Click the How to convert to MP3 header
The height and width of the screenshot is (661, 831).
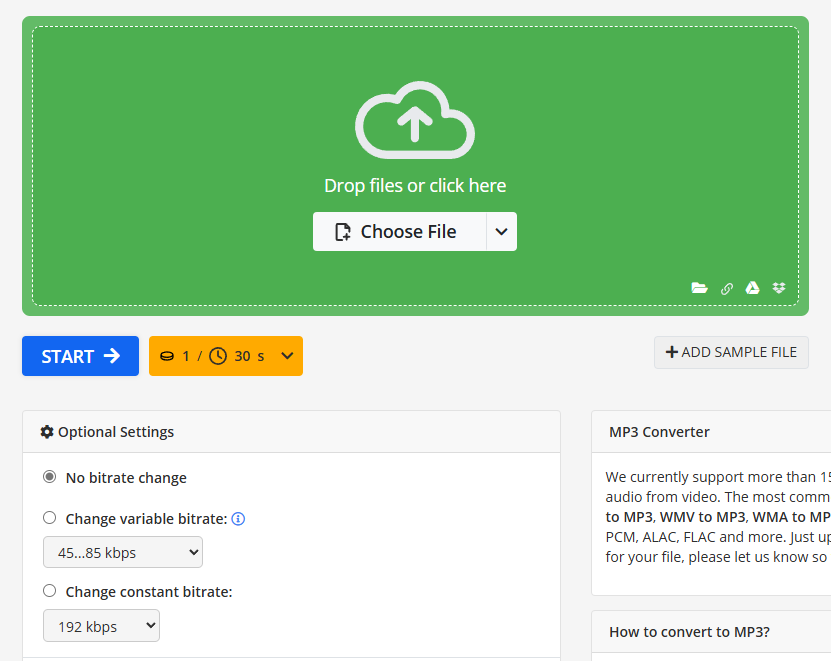pyautogui.click(x=689, y=632)
